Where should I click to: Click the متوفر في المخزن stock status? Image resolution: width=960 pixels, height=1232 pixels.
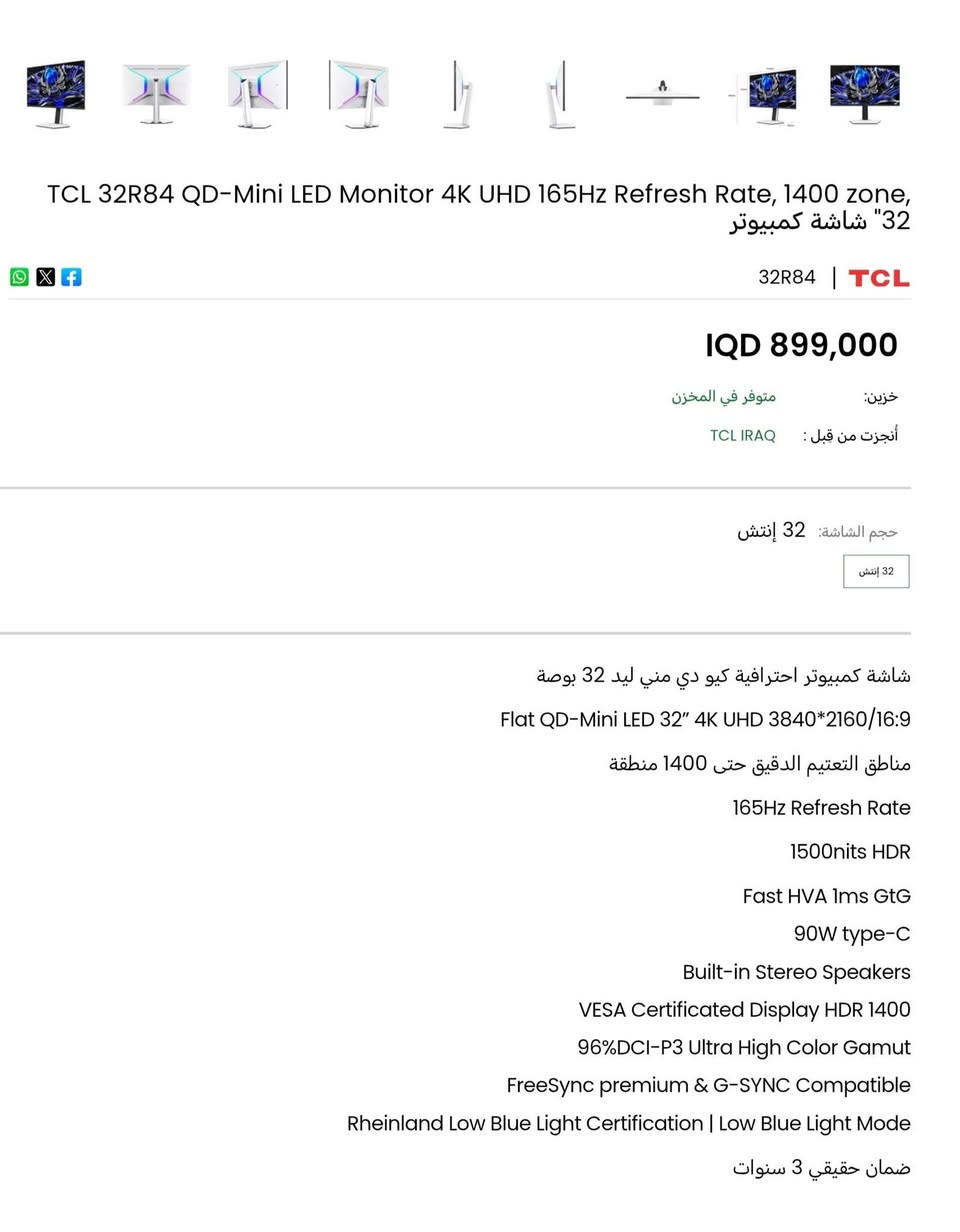(x=723, y=396)
